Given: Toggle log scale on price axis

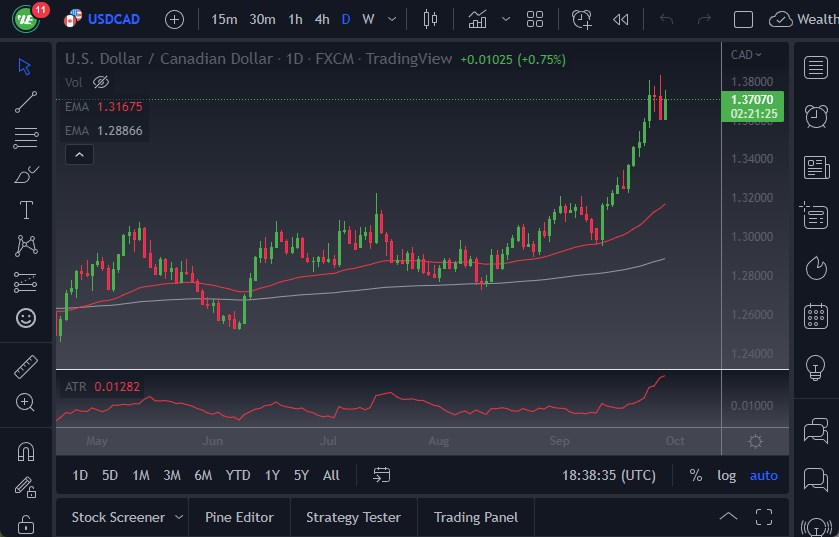Looking at the screenshot, I should [x=726, y=475].
